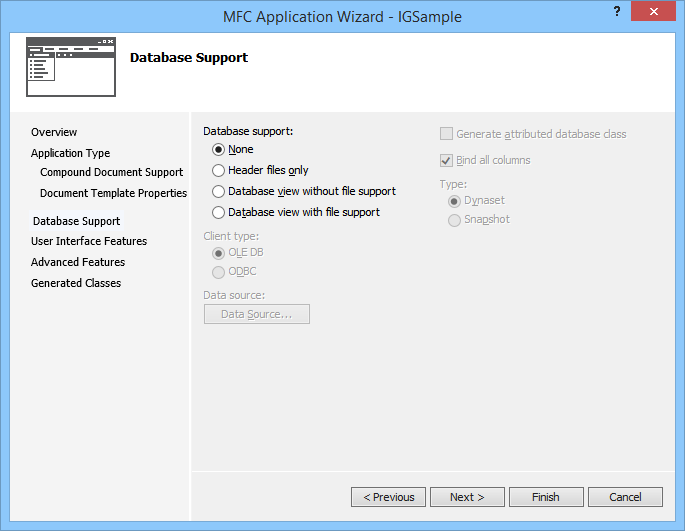The height and width of the screenshot is (531, 685).
Task: Select the None database support option
Action: (x=219, y=150)
